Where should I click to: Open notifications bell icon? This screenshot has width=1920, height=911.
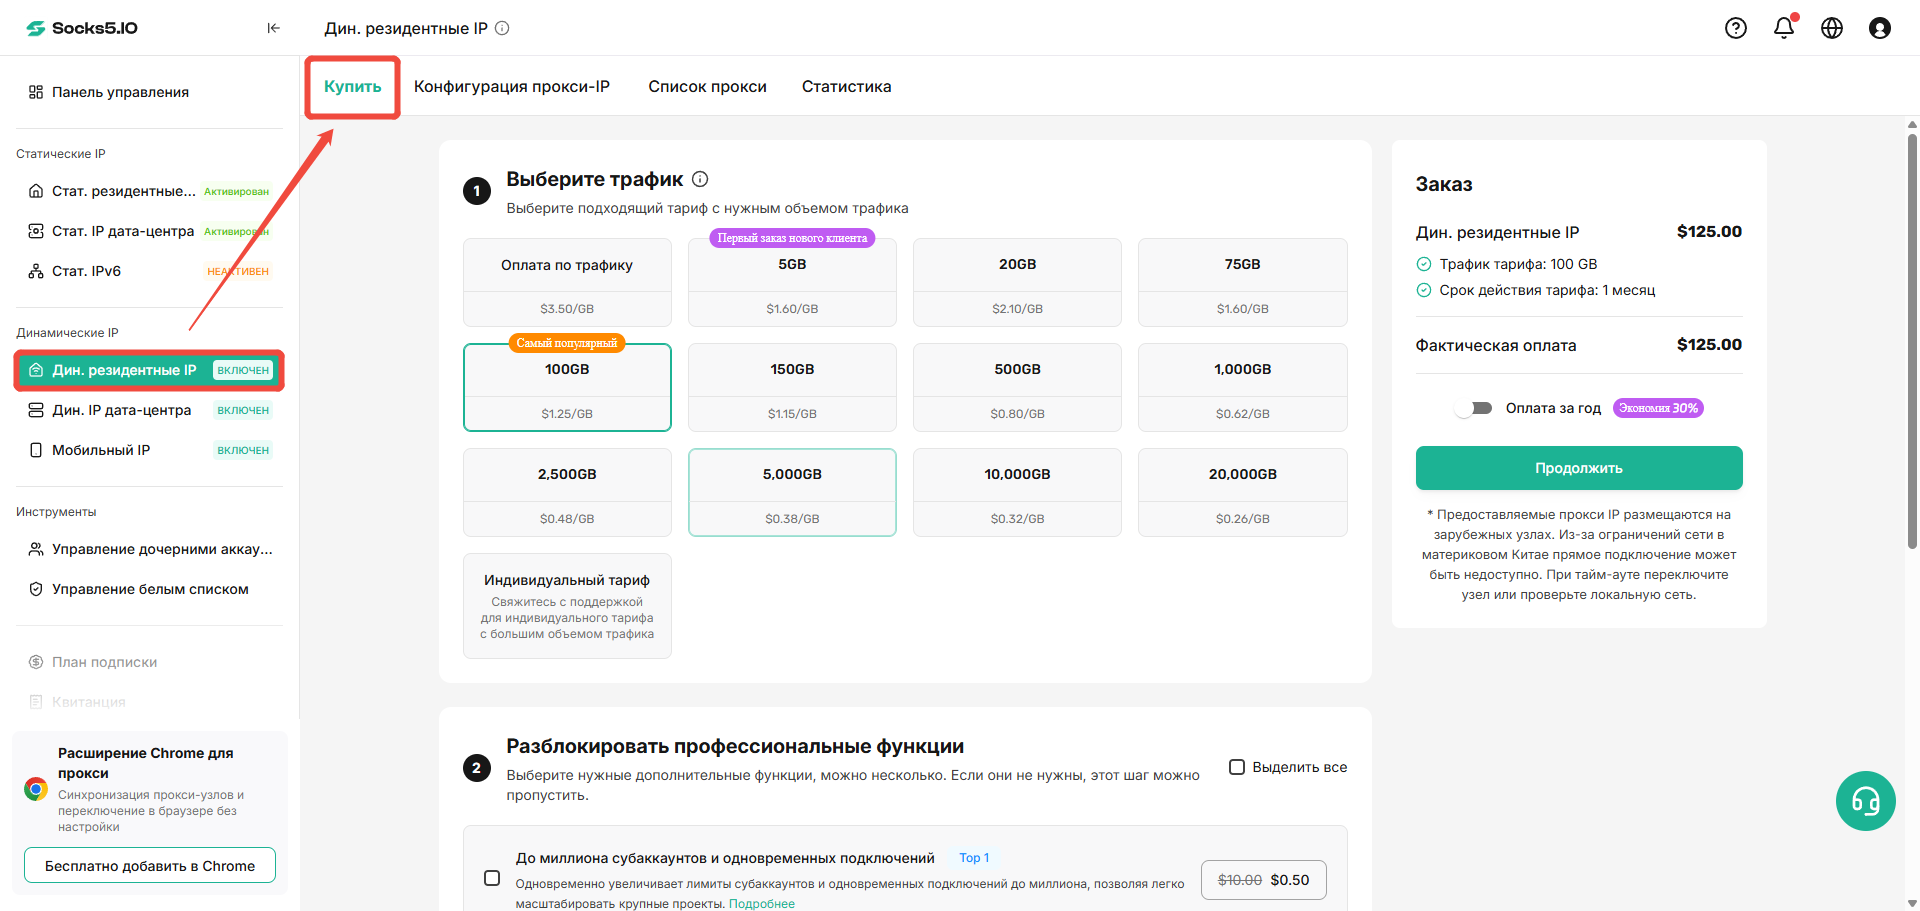point(1784,28)
